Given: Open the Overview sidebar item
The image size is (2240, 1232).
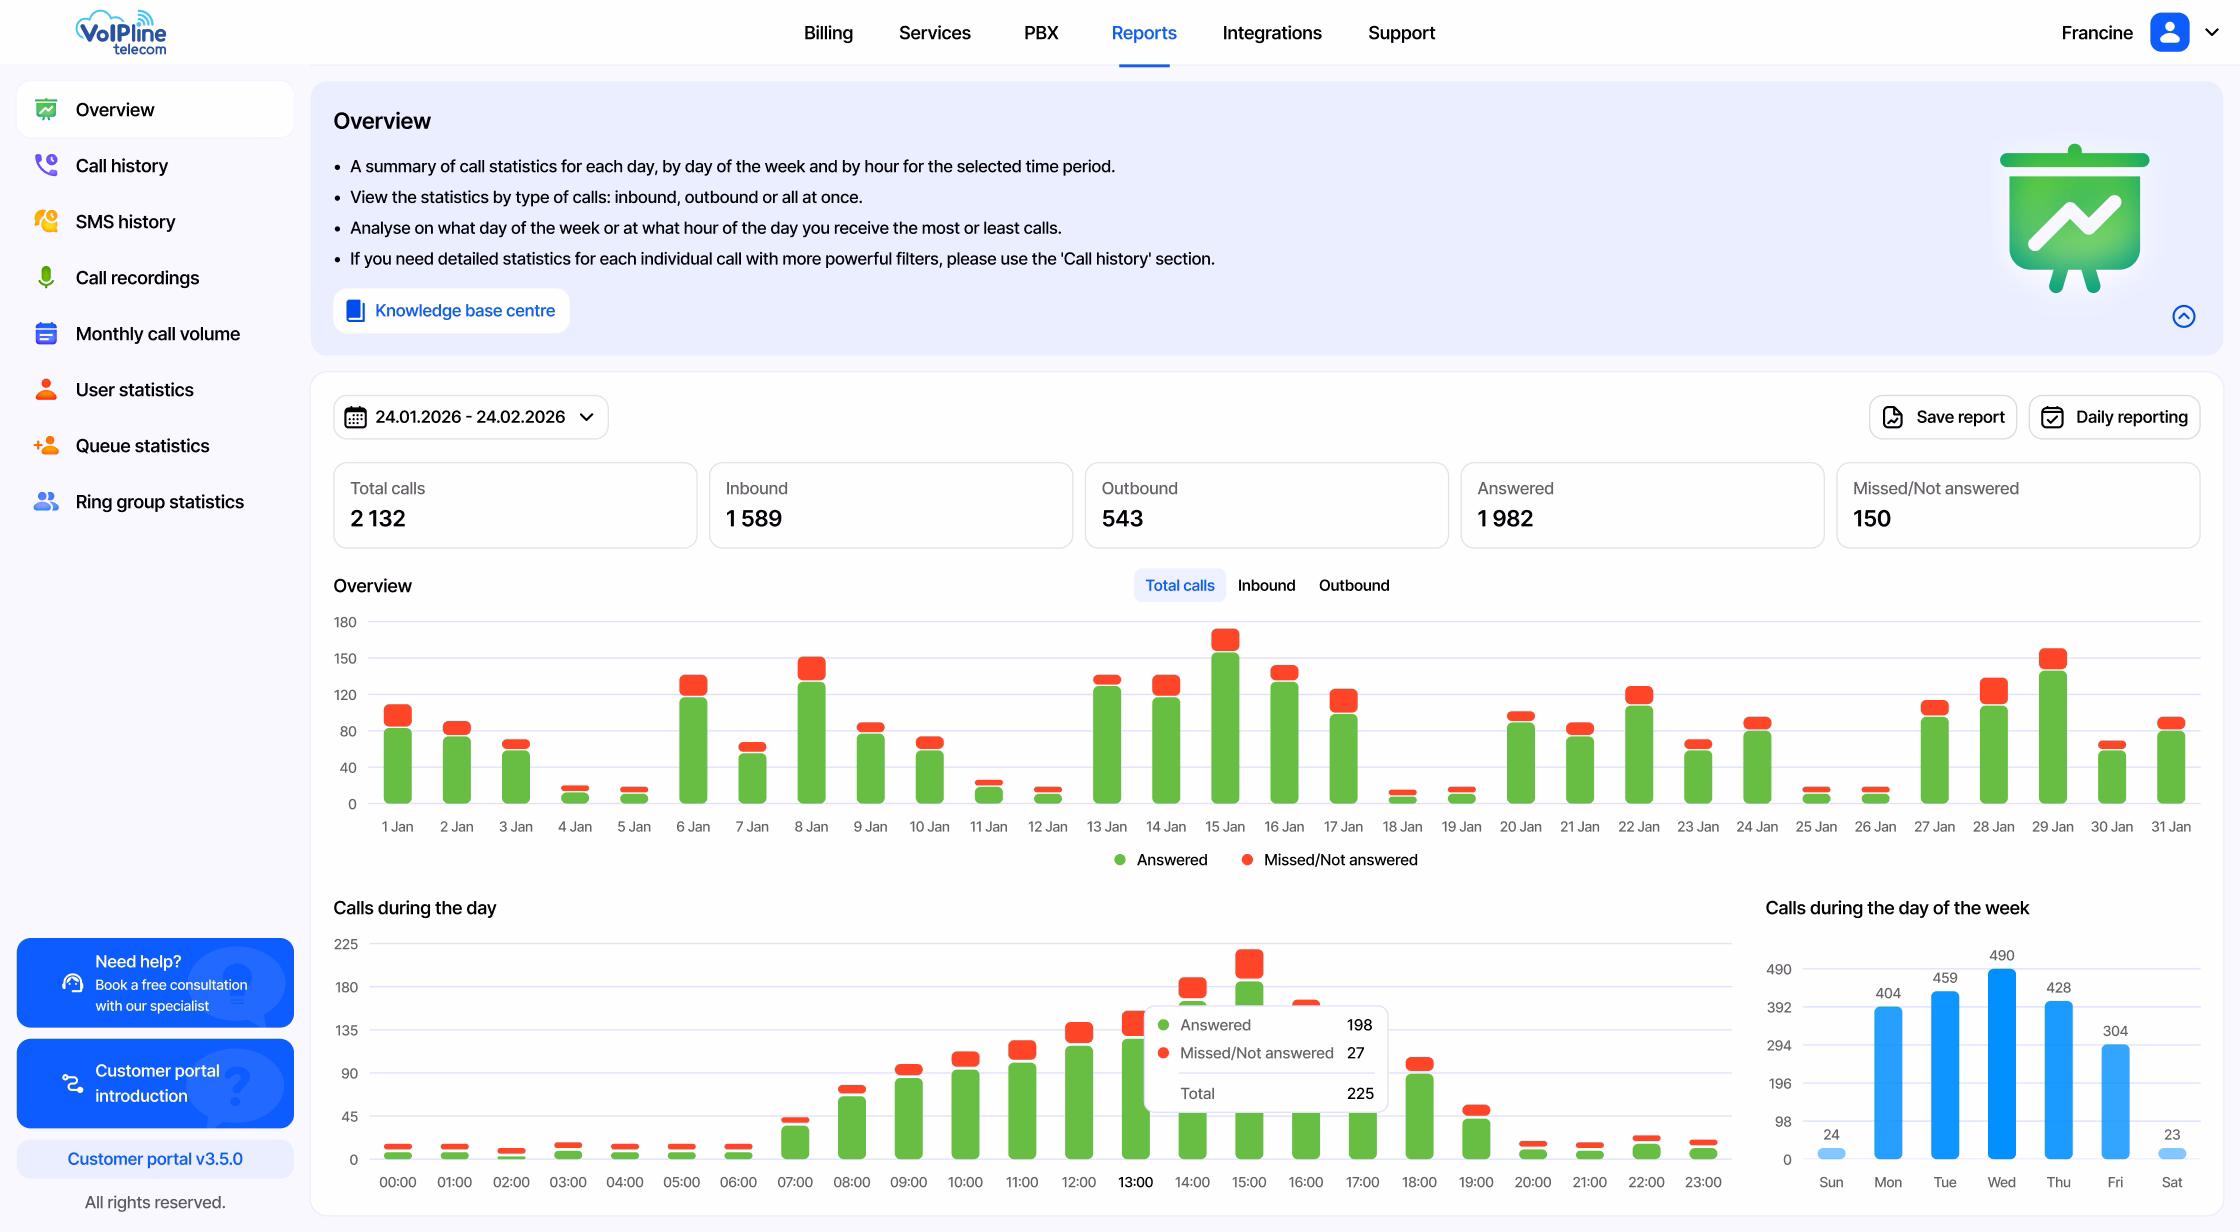Looking at the screenshot, I should click(155, 110).
